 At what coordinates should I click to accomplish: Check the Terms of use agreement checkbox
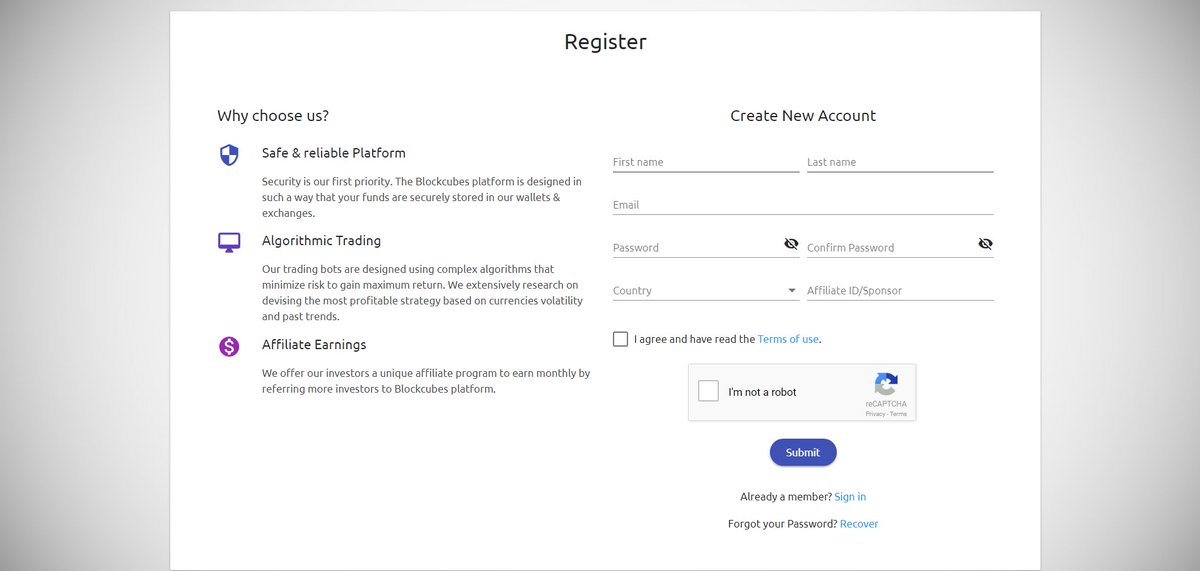click(620, 339)
